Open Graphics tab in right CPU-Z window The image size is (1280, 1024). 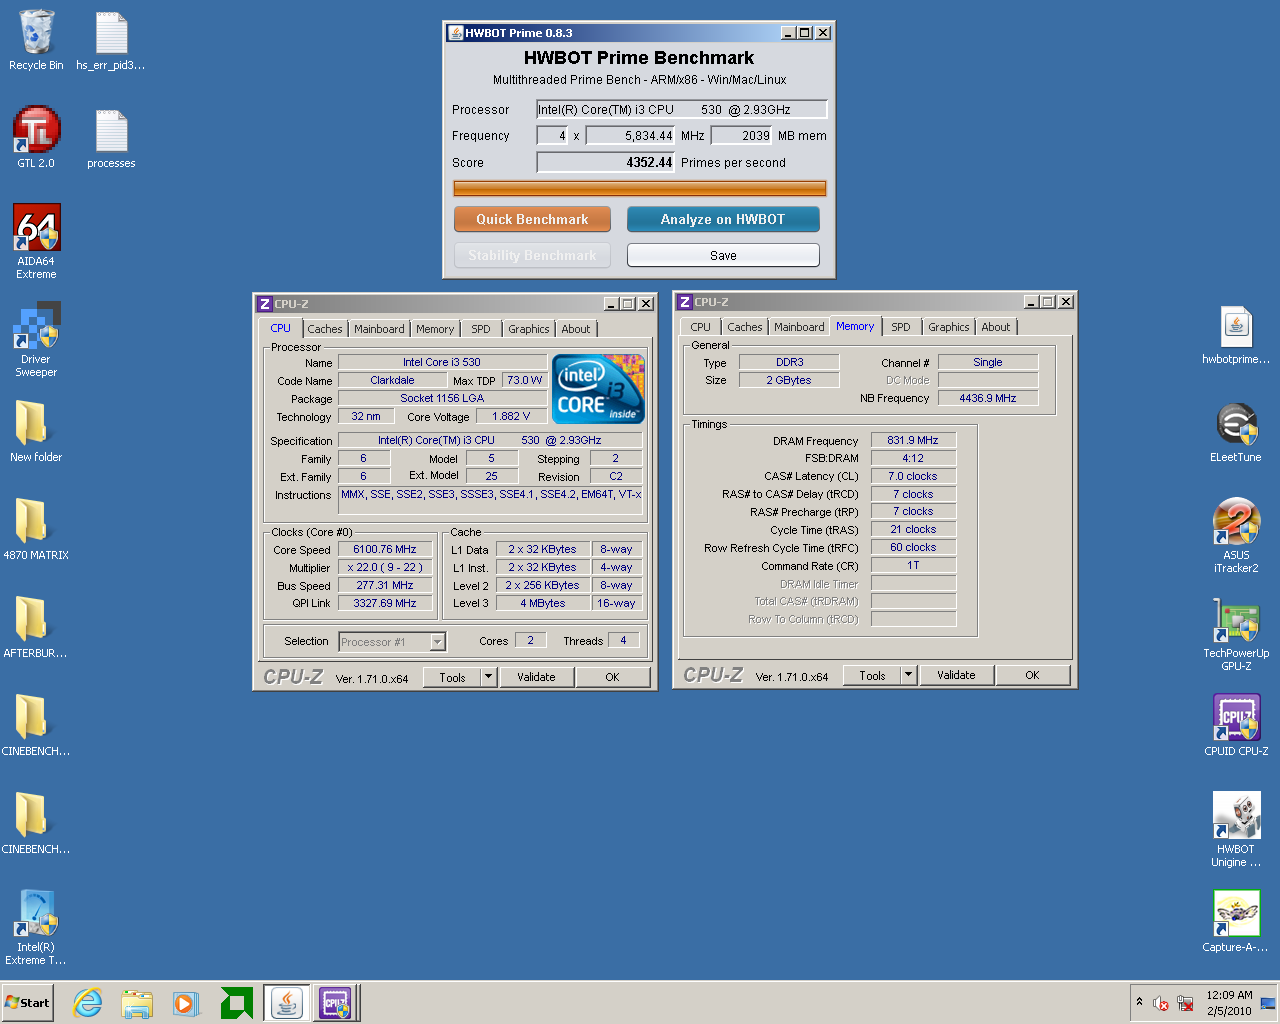coord(949,327)
